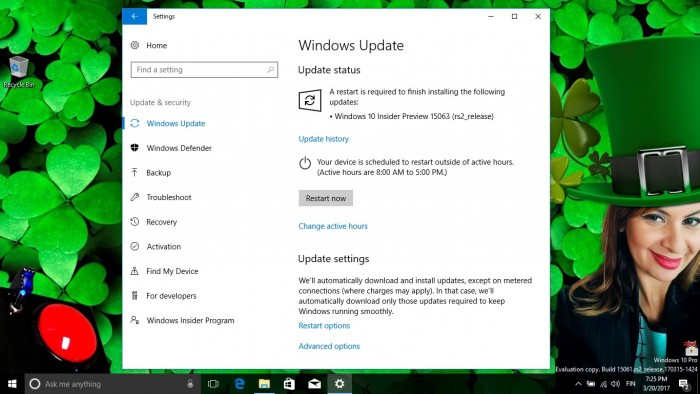Click the scheduled restart power icon

(305, 163)
